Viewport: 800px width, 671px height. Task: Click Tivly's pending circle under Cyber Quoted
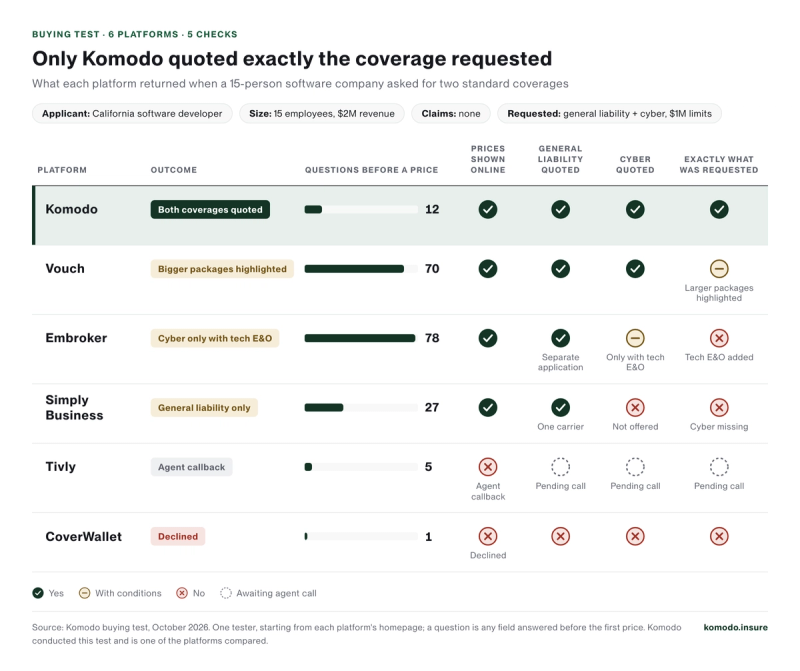click(635, 466)
